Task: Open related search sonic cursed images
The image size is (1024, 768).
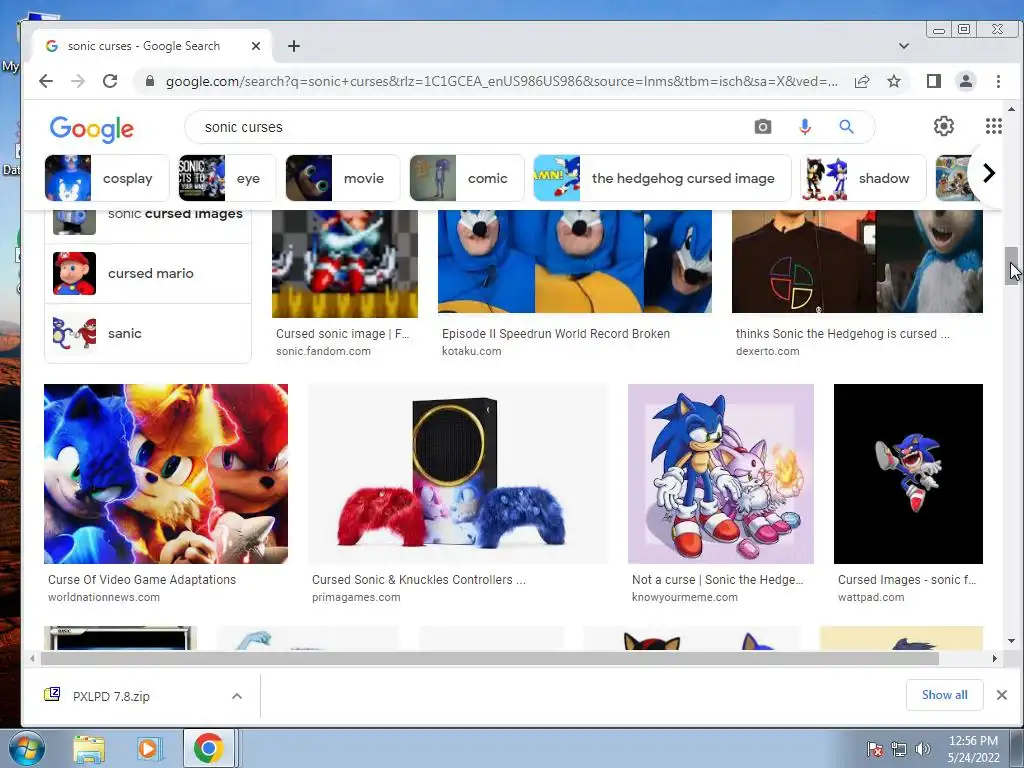Action: click(x=148, y=221)
